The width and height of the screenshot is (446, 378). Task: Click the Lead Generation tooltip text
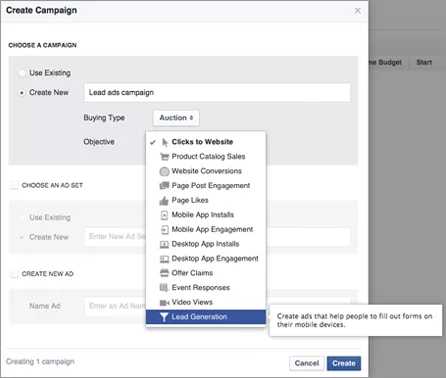355,320
